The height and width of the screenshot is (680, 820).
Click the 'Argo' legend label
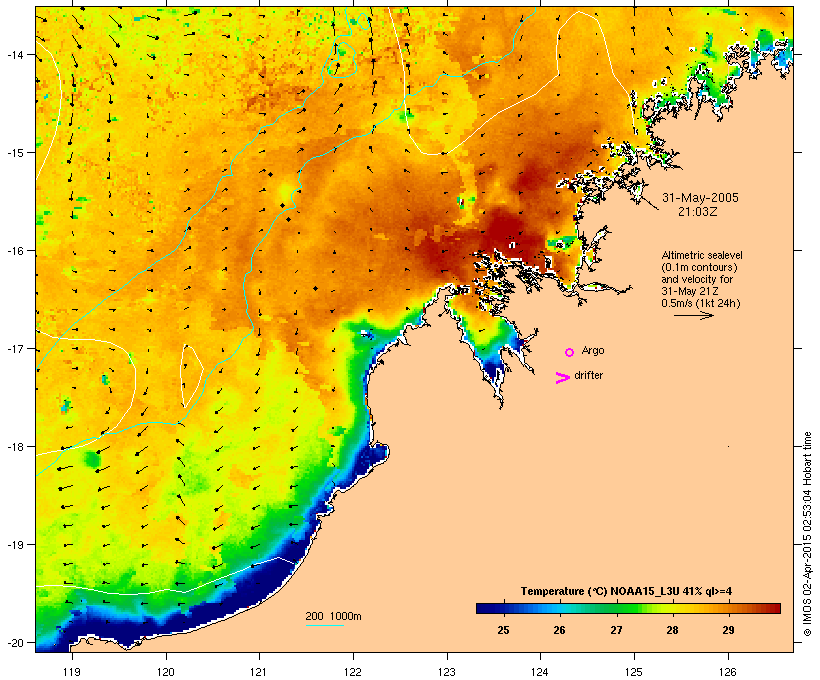[x=593, y=350]
